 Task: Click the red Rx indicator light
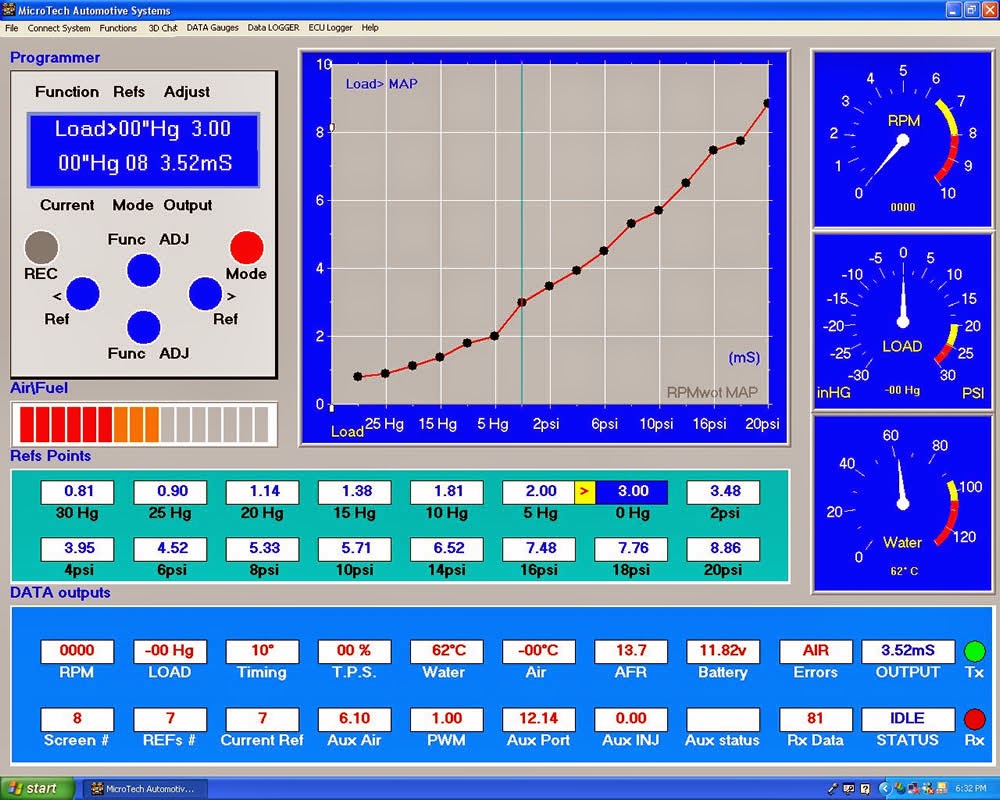974,719
